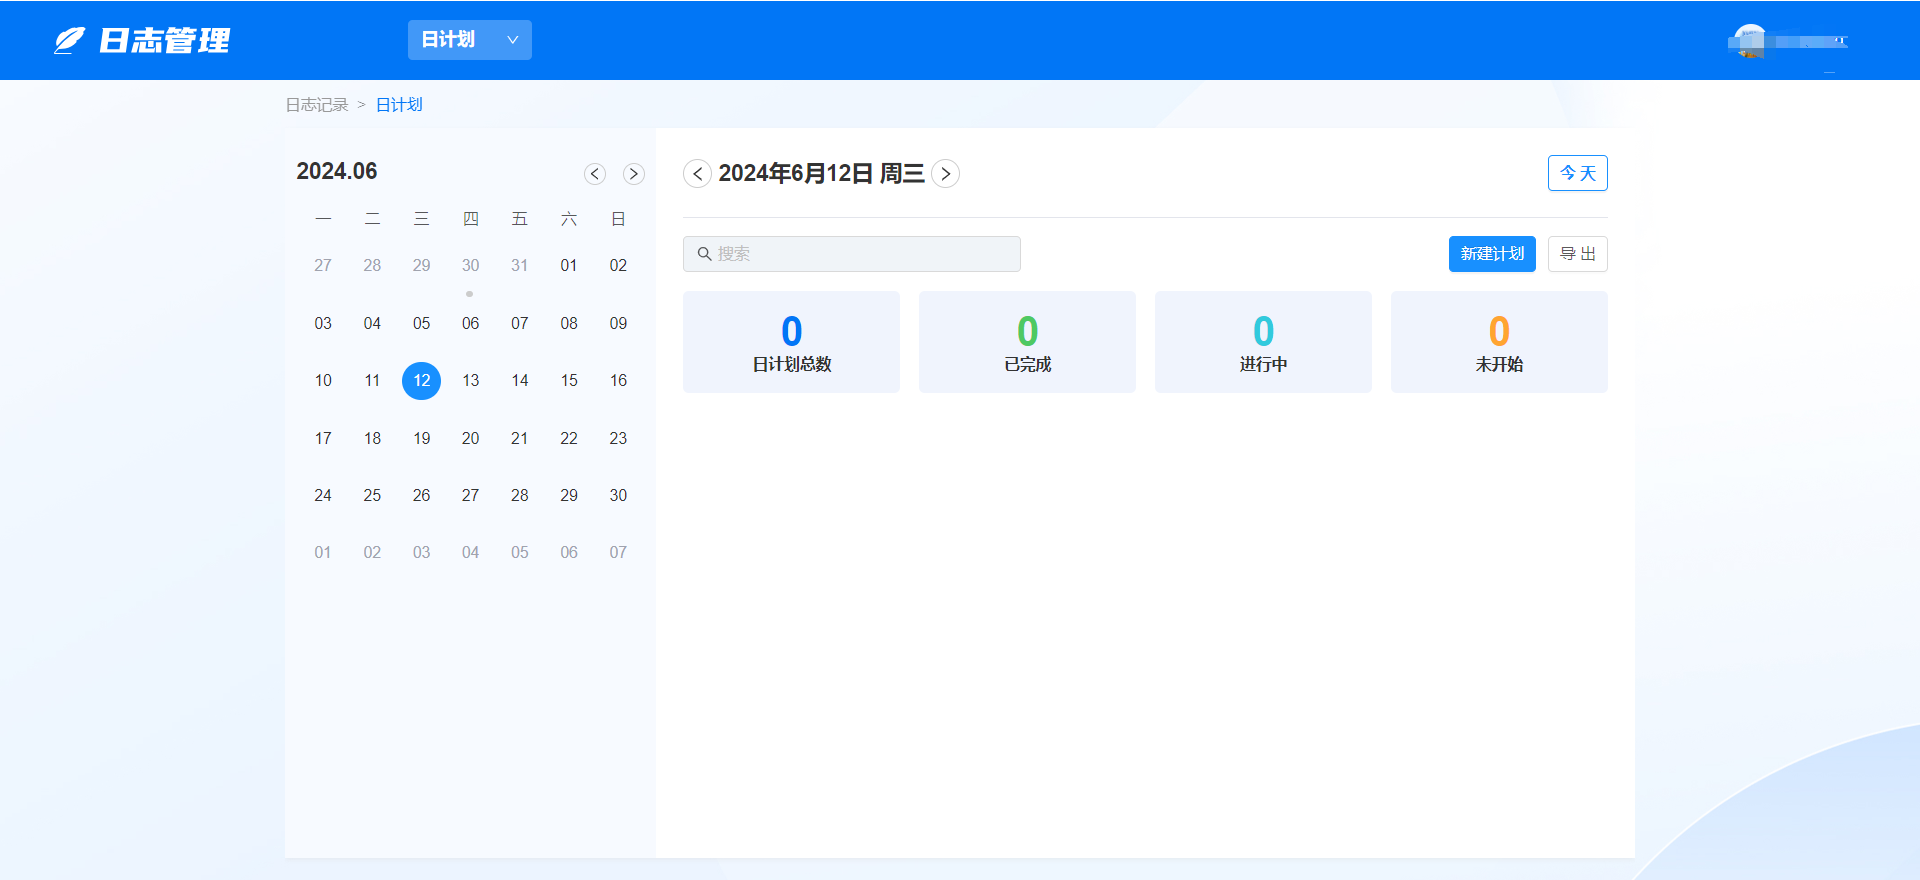Image resolution: width=1920 pixels, height=880 pixels.
Task: Open the 未开始 stat card
Action: point(1499,342)
